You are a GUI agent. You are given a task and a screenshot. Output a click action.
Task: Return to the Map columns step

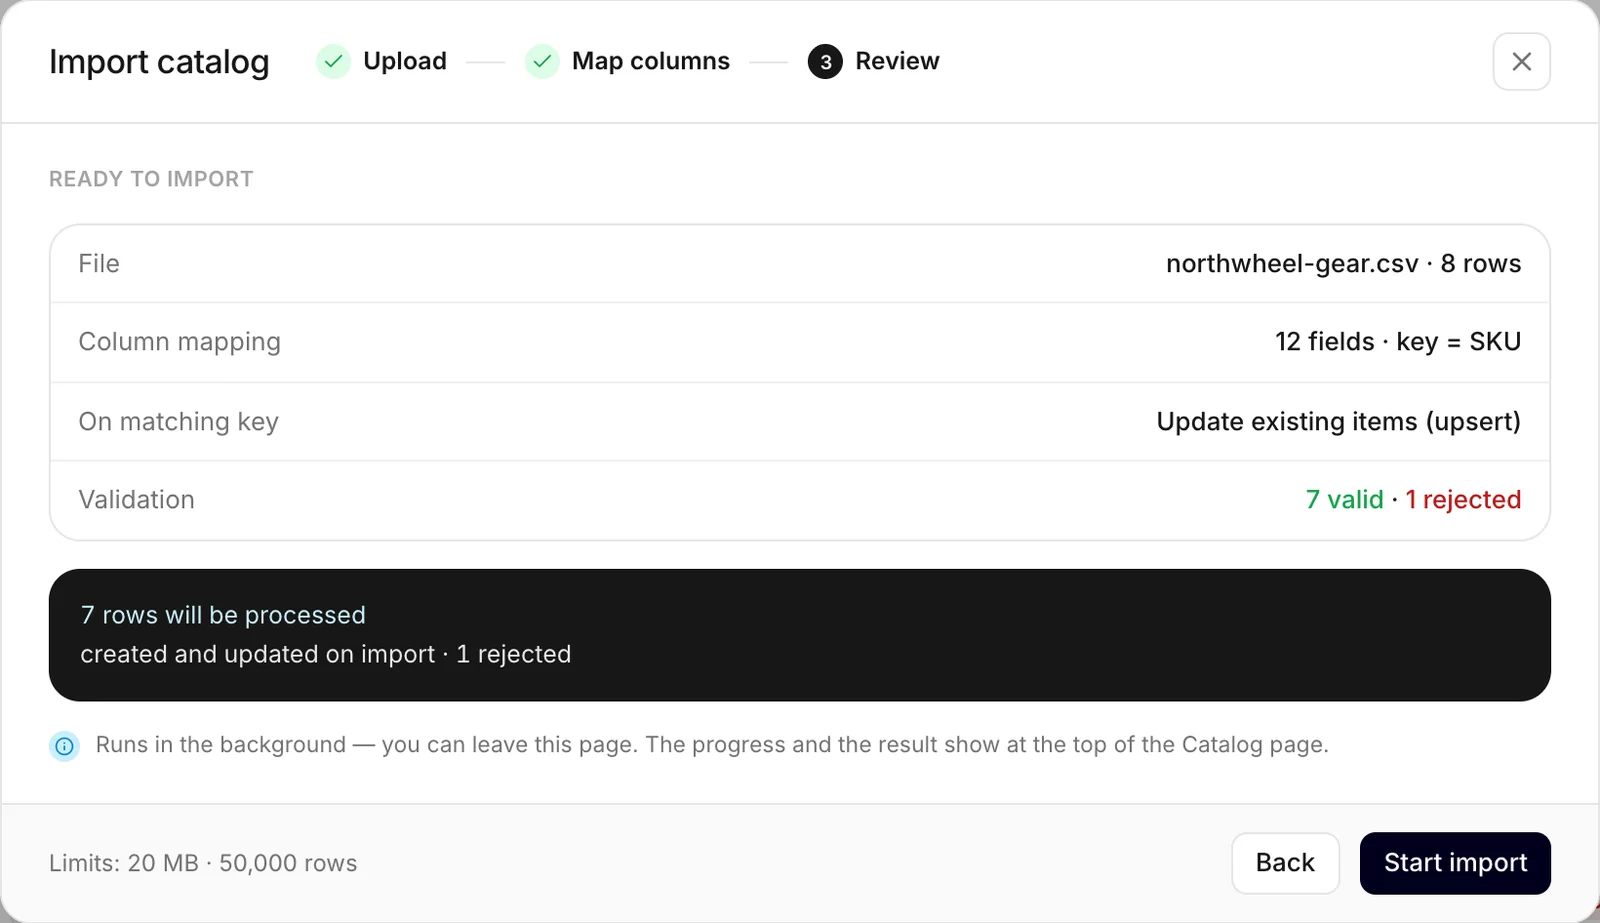click(651, 61)
